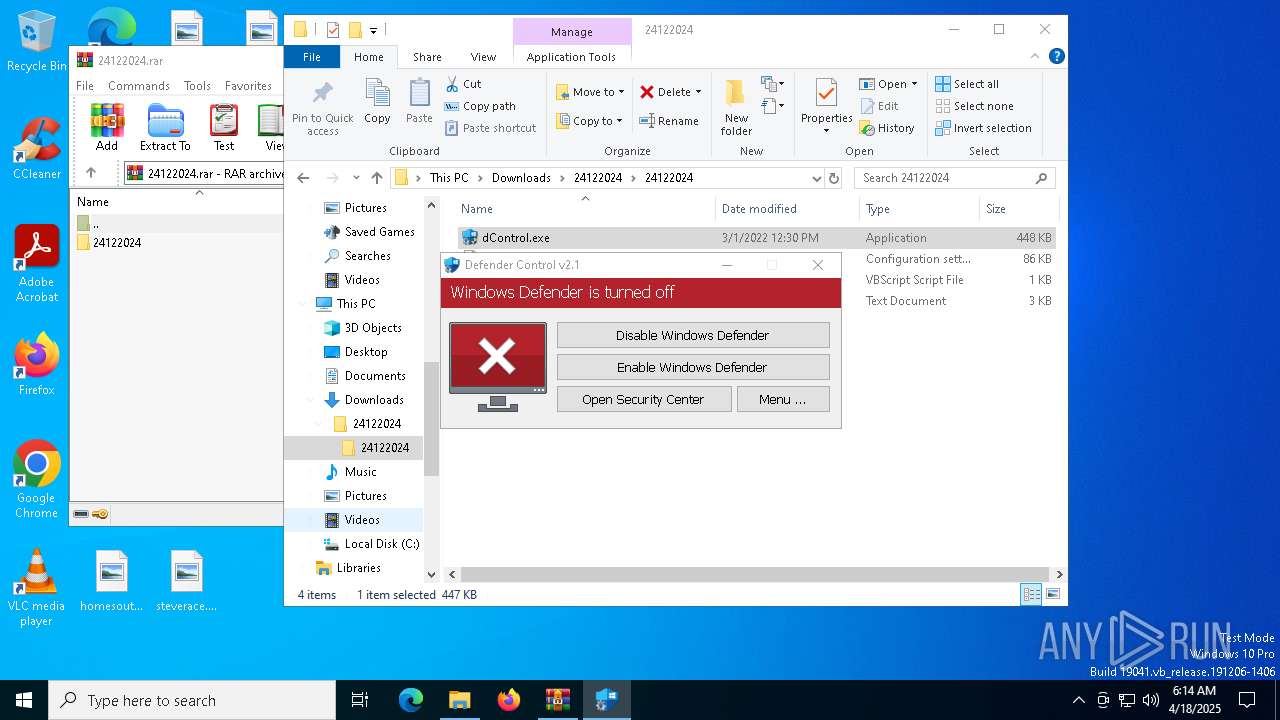
Task: Click This PC in the address breadcrumb
Action: (449, 178)
